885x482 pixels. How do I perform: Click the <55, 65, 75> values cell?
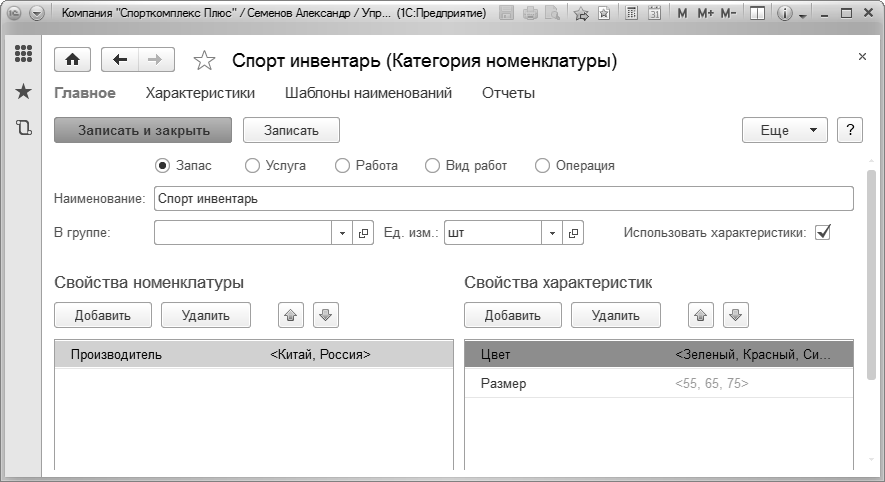click(712, 383)
